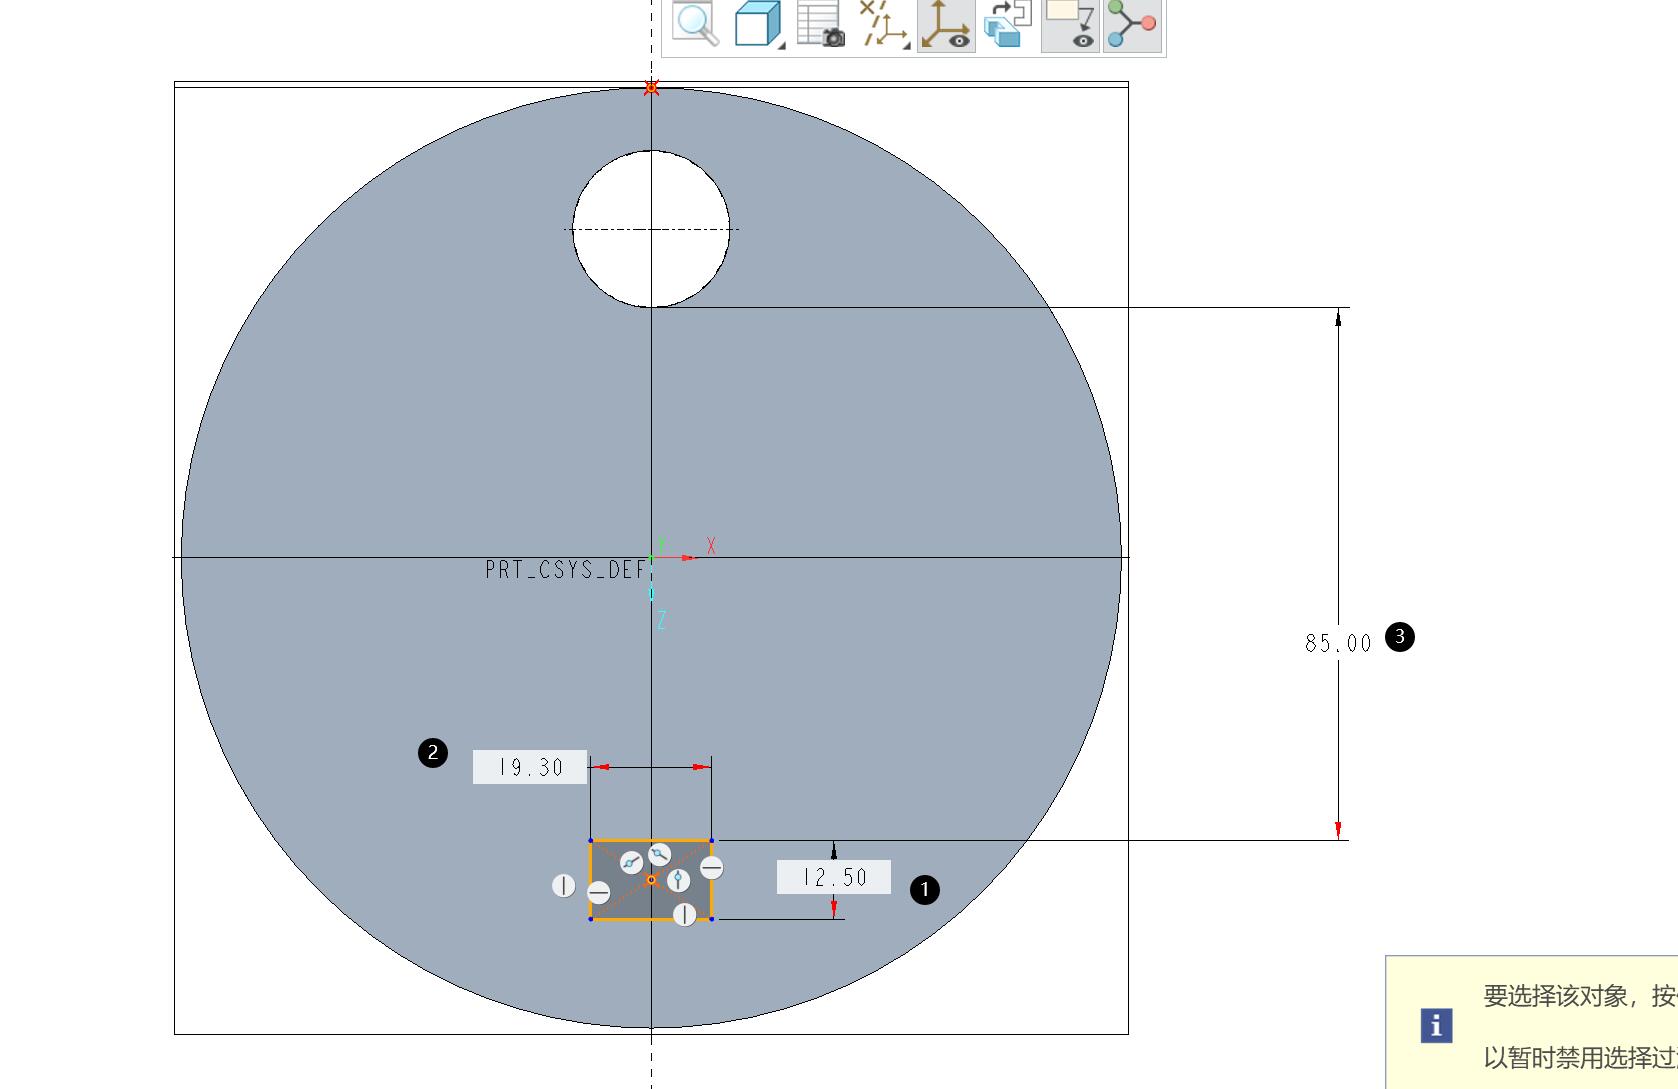Viewport: 1678px width, 1089px height.
Task: Click the zoom magnifier icon in toolbar
Action: click(695, 23)
